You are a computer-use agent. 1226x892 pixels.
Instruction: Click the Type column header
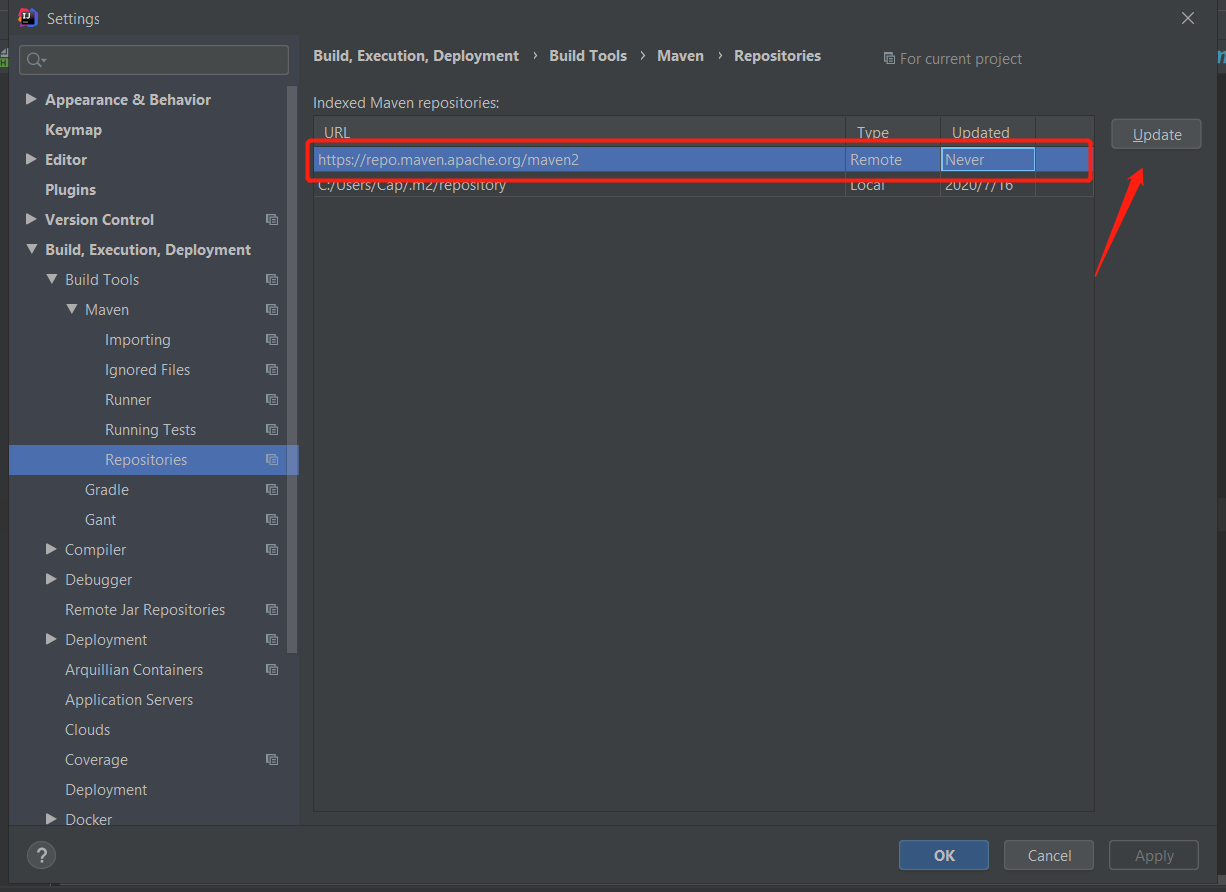tap(893, 132)
